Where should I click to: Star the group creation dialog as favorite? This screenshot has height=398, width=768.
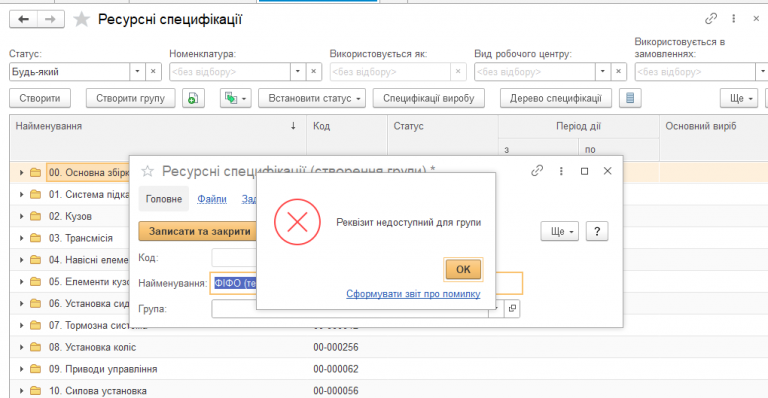(x=147, y=171)
